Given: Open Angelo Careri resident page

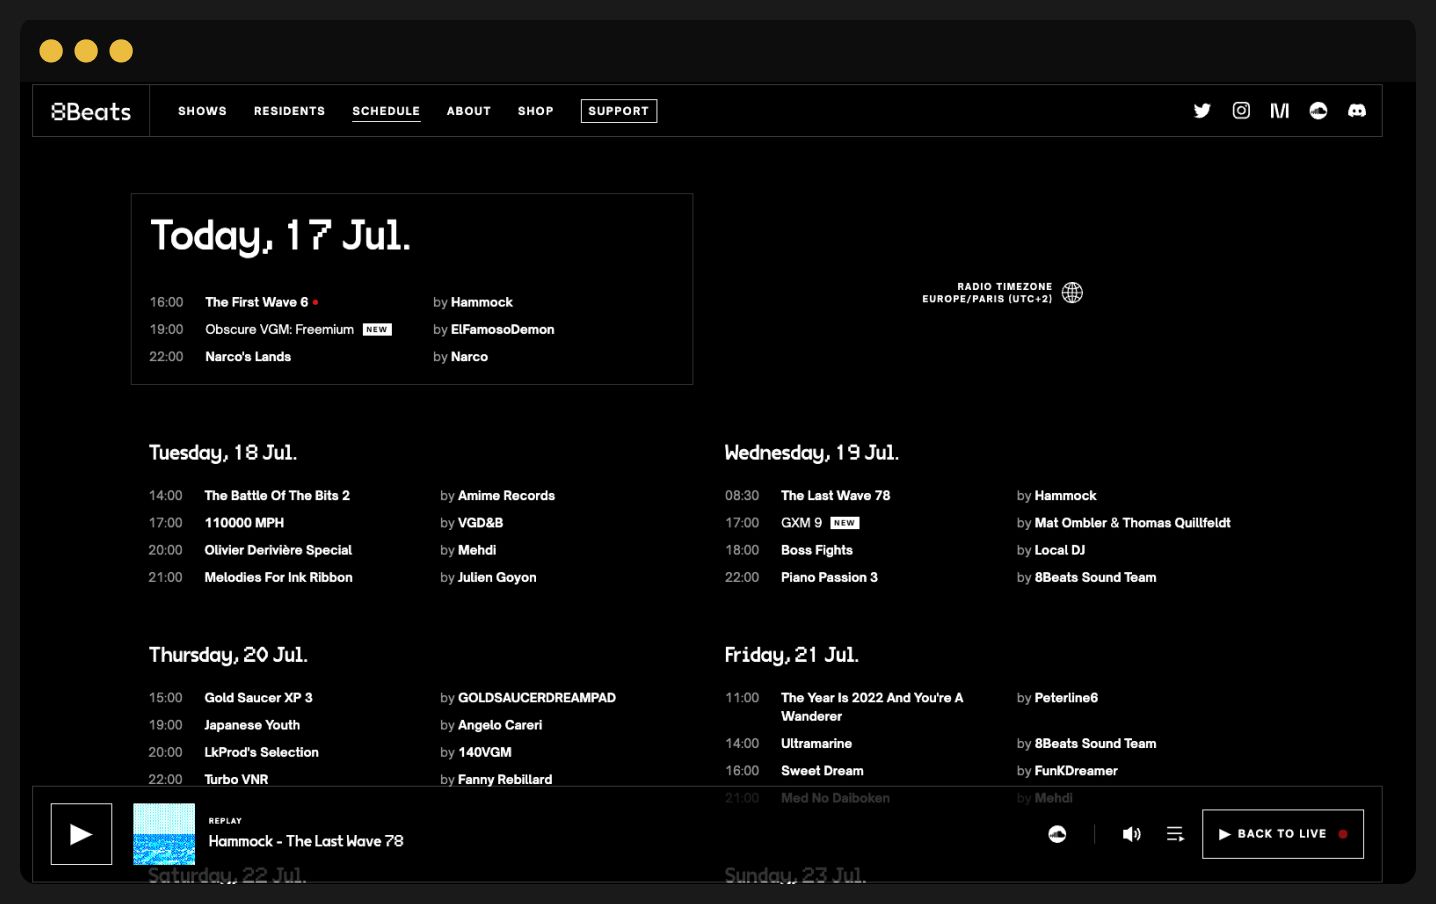Looking at the screenshot, I should [x=500, y=725].
